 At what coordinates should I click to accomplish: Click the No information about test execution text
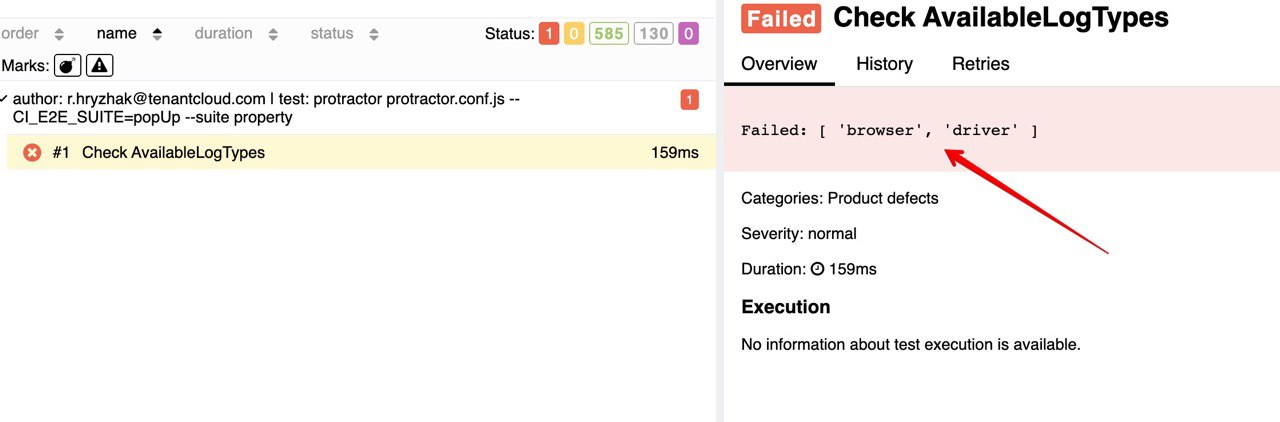(x=911, y=345)
